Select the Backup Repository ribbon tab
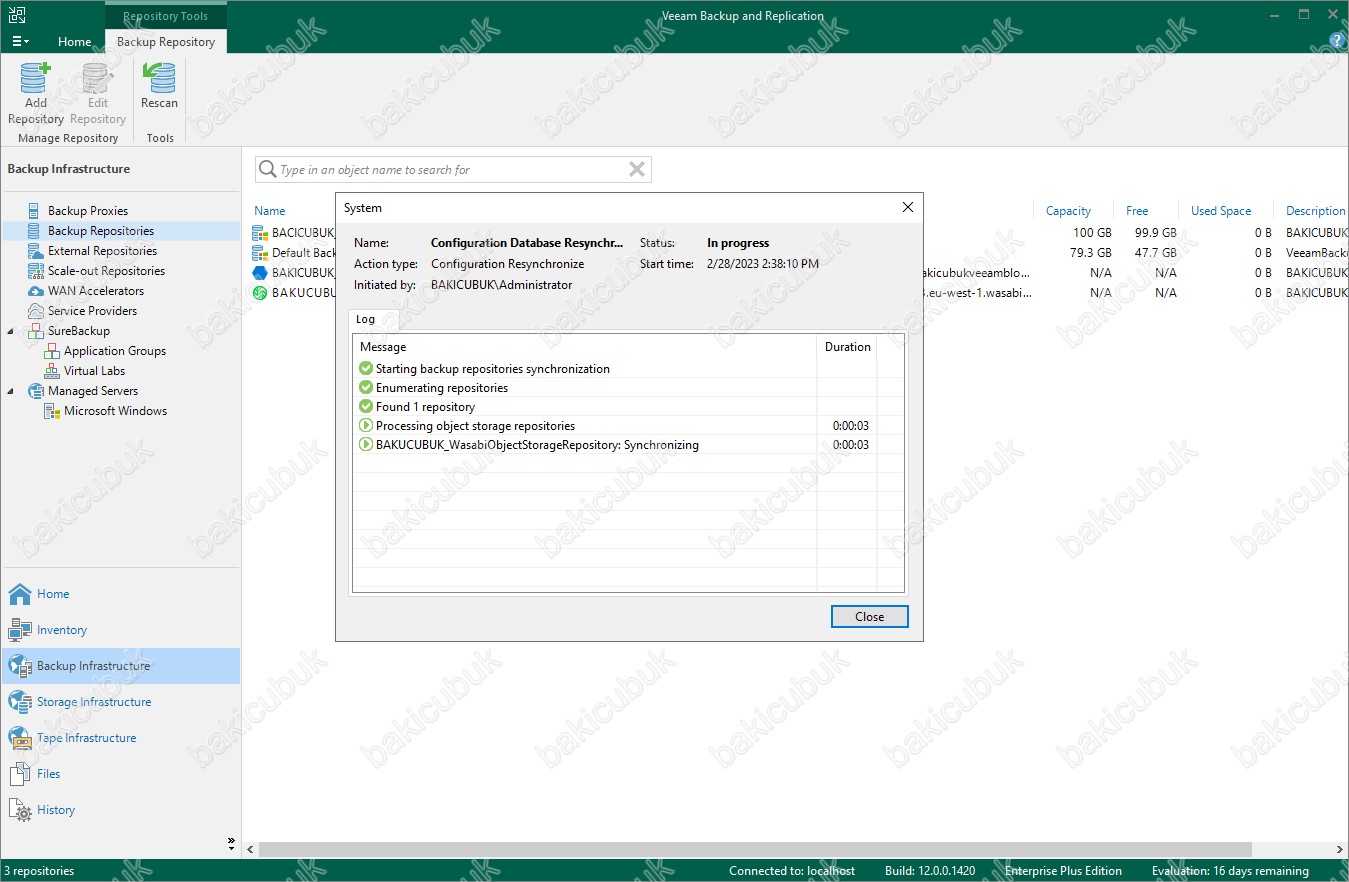 click(166, 42)
